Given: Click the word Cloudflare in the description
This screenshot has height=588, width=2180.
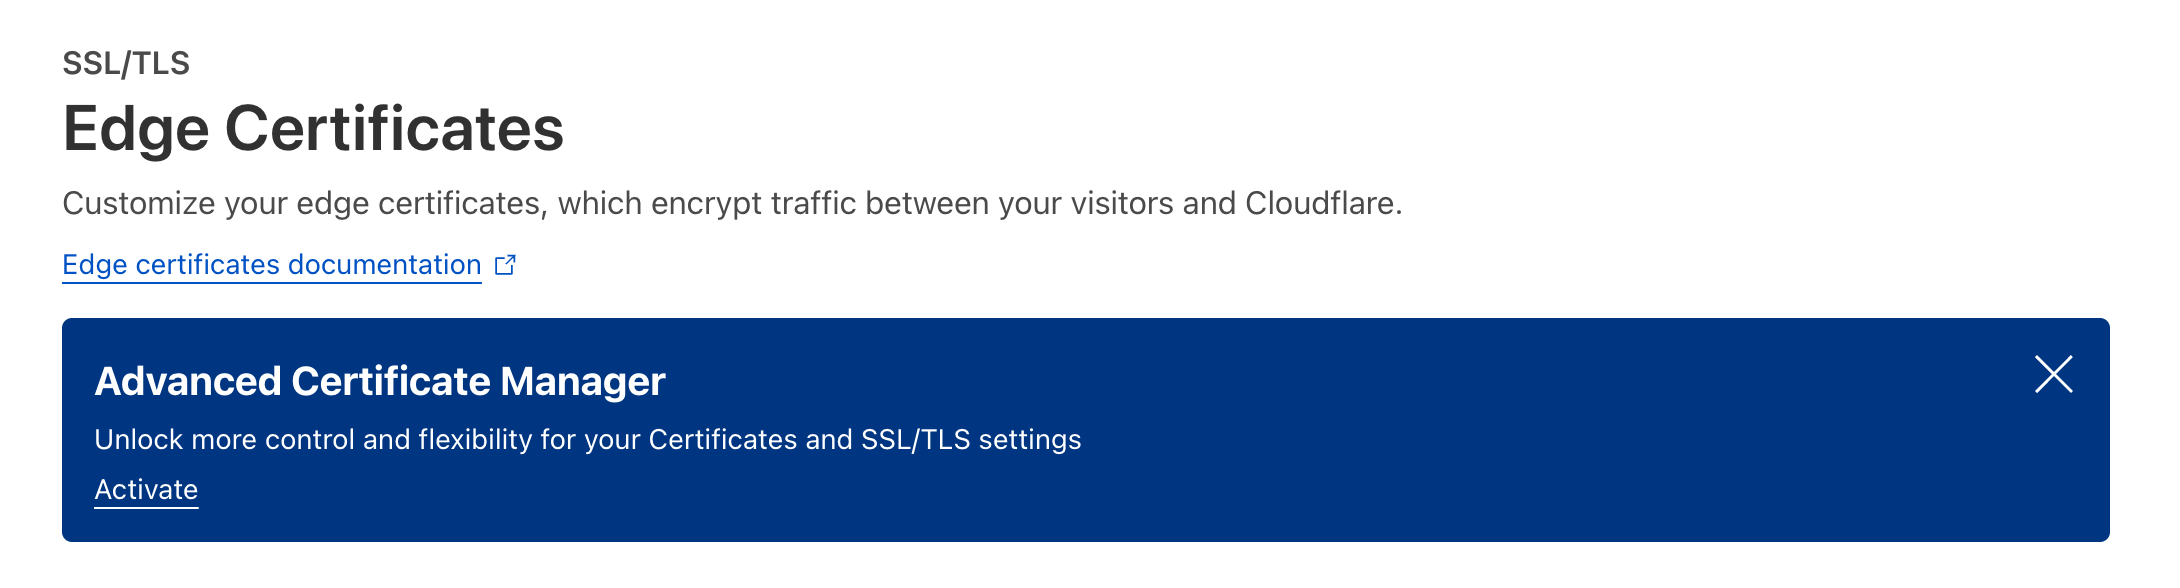Looking at the screenshot, I should [x=1321, y=204].
